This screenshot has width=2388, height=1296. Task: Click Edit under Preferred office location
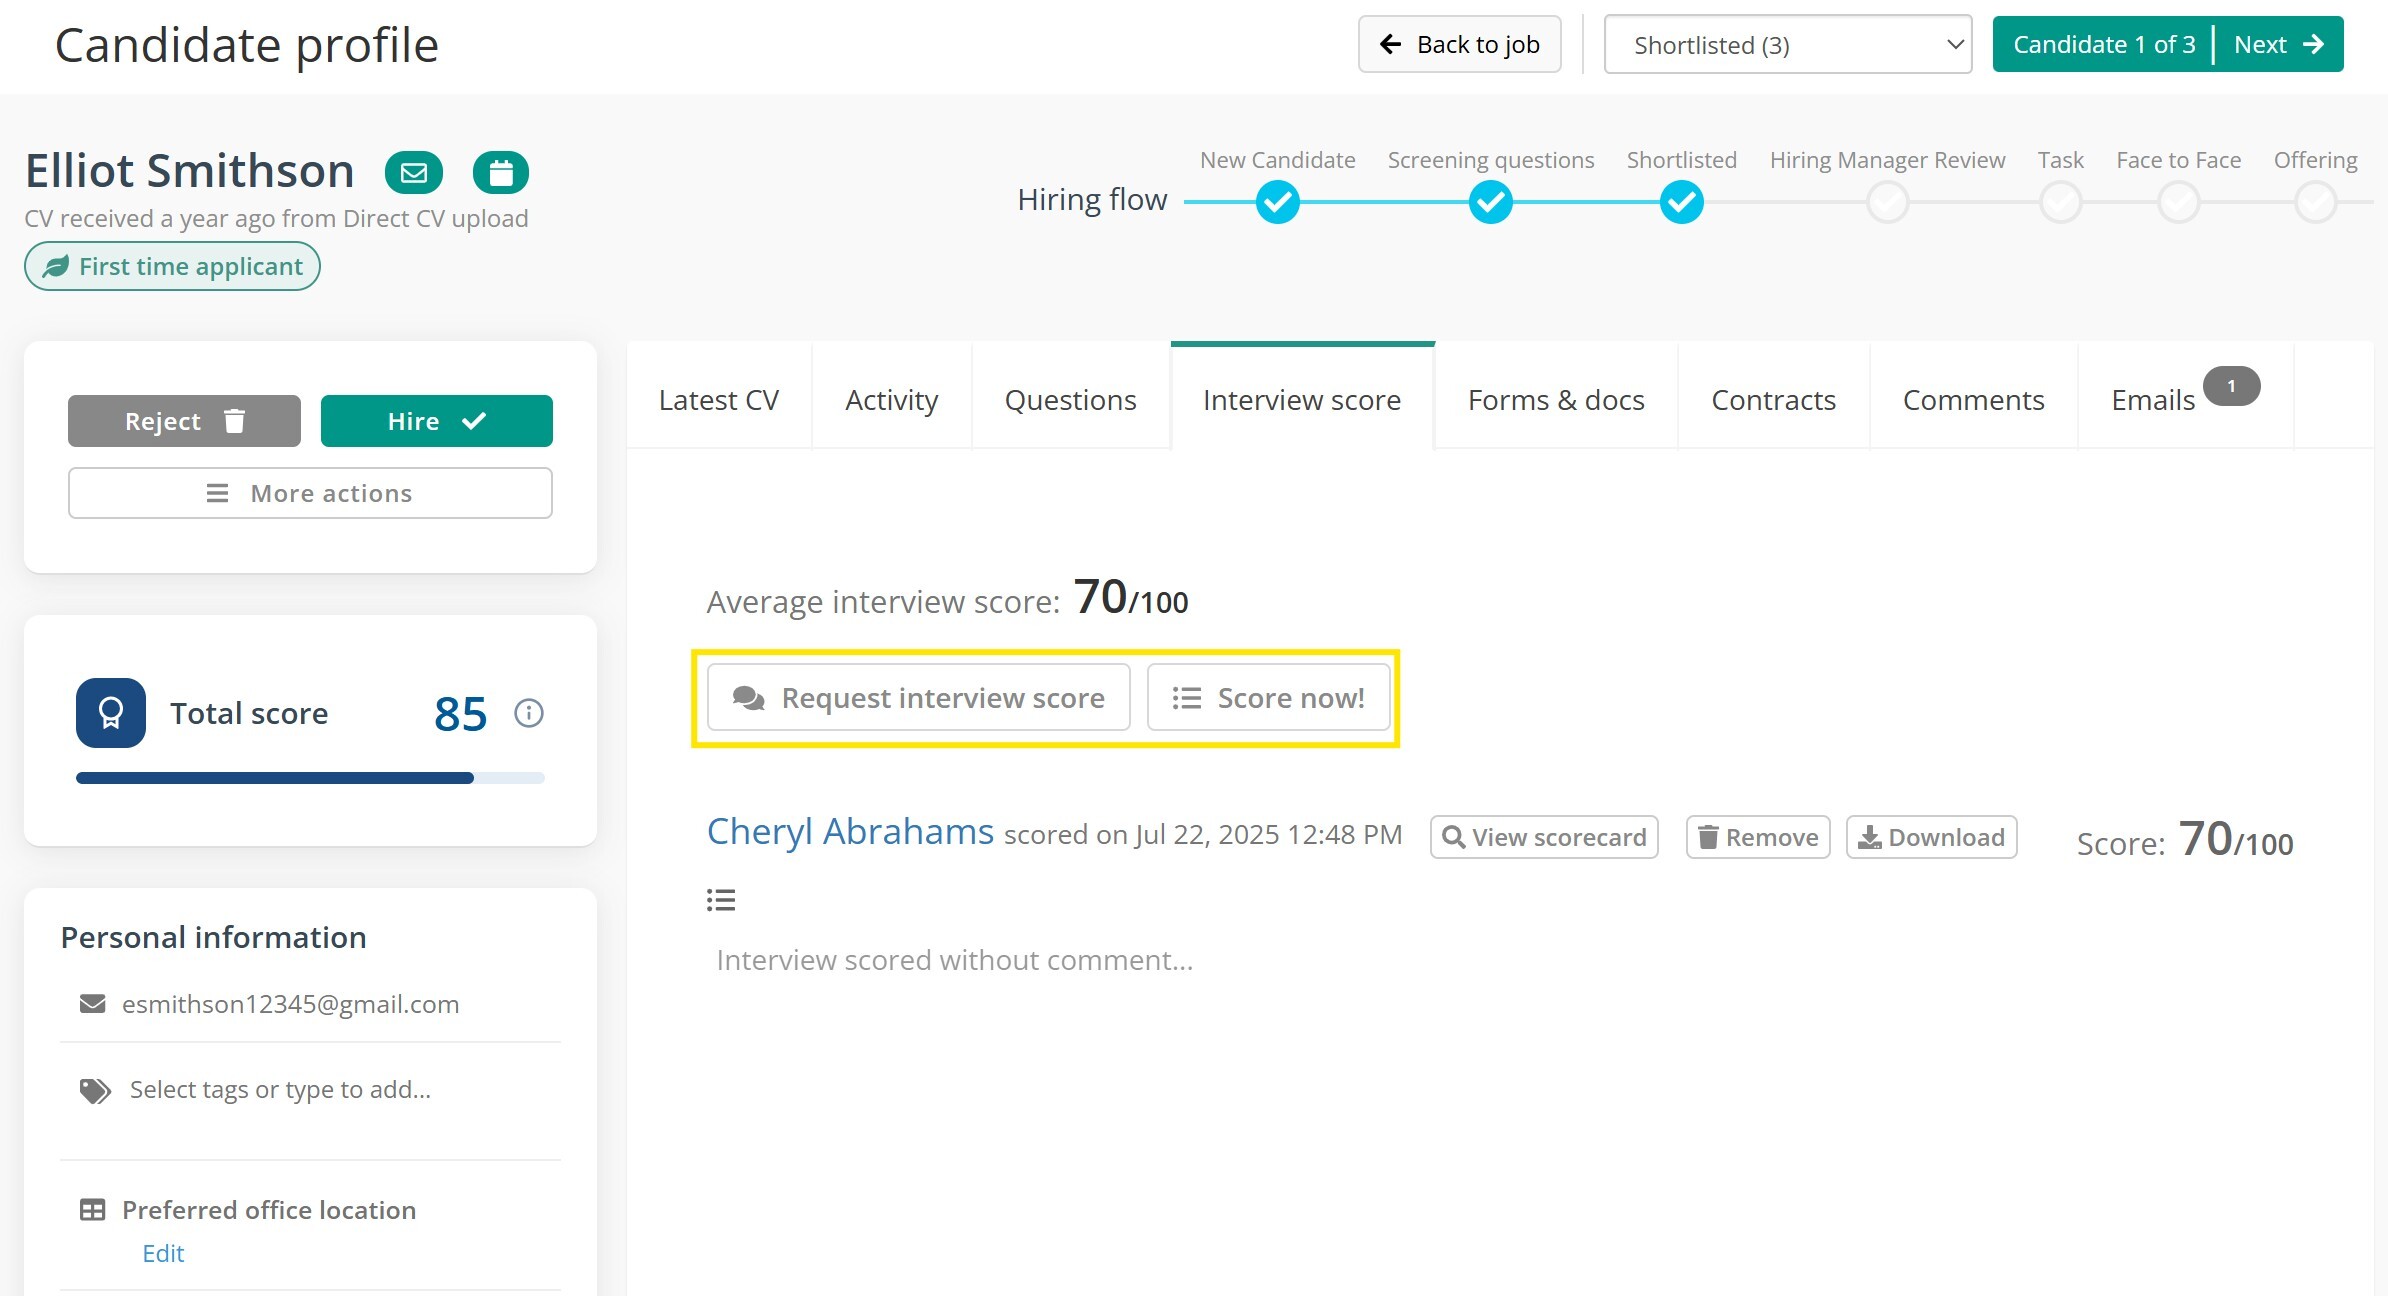tap(163, 1253)
